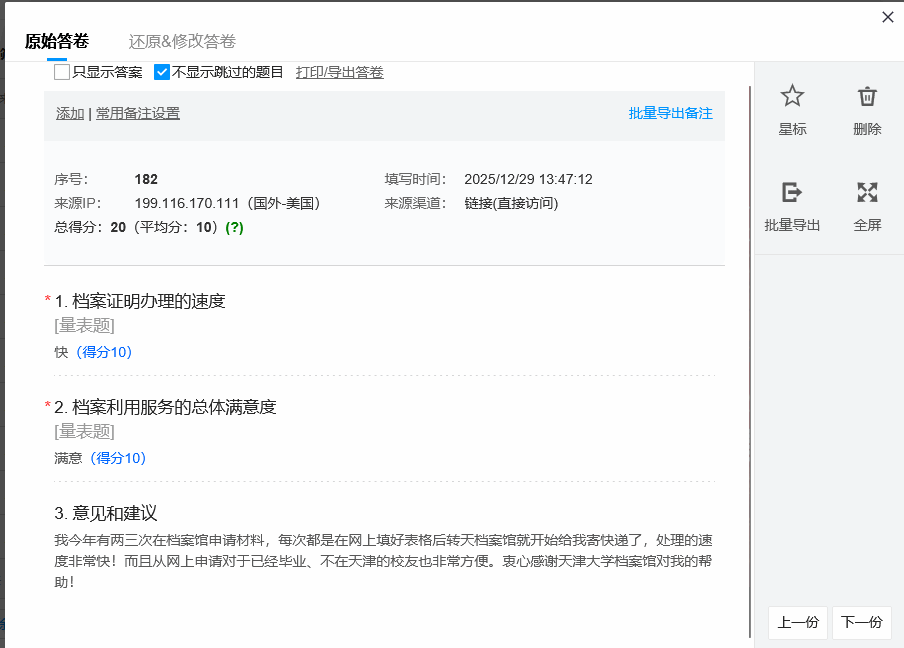Viewport: 904px width, 648px height.
Task: Click the 批量导出备注 link
Action: tap(670, 113)
